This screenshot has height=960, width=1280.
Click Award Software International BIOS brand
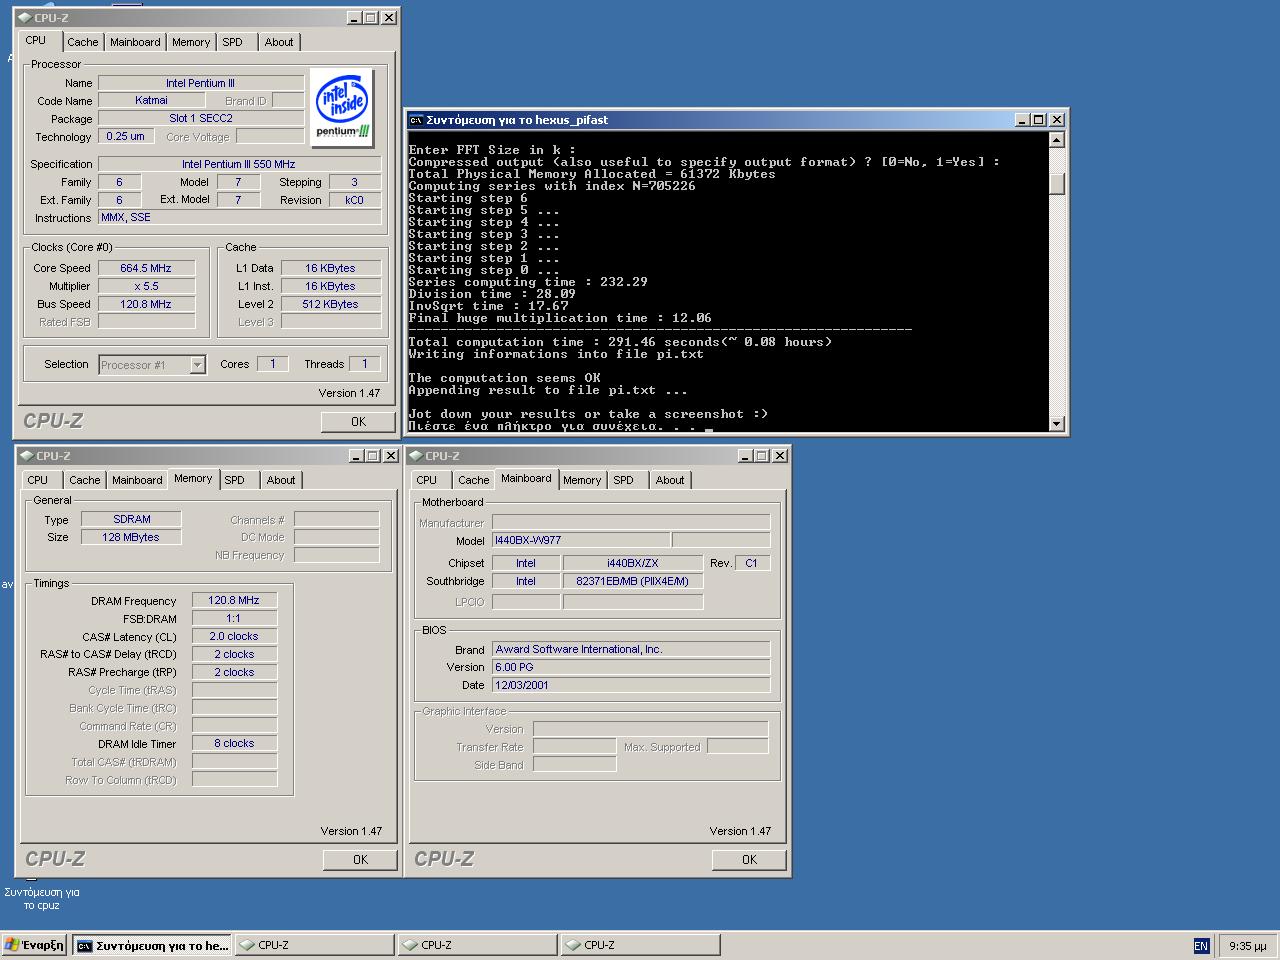[x=631, y=649]
